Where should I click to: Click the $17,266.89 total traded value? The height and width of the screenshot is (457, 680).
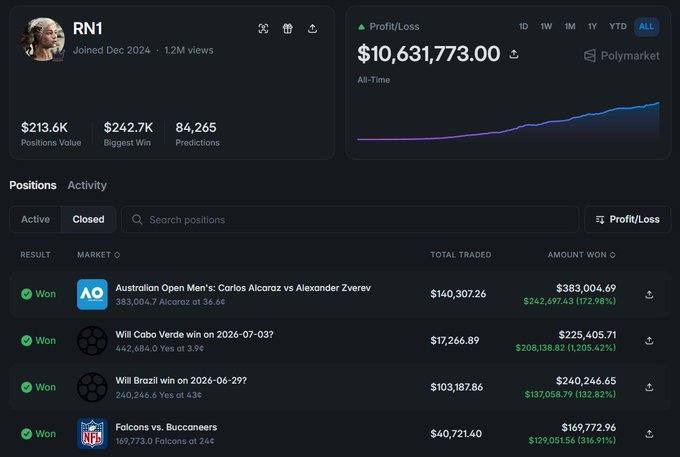[454, 341]
